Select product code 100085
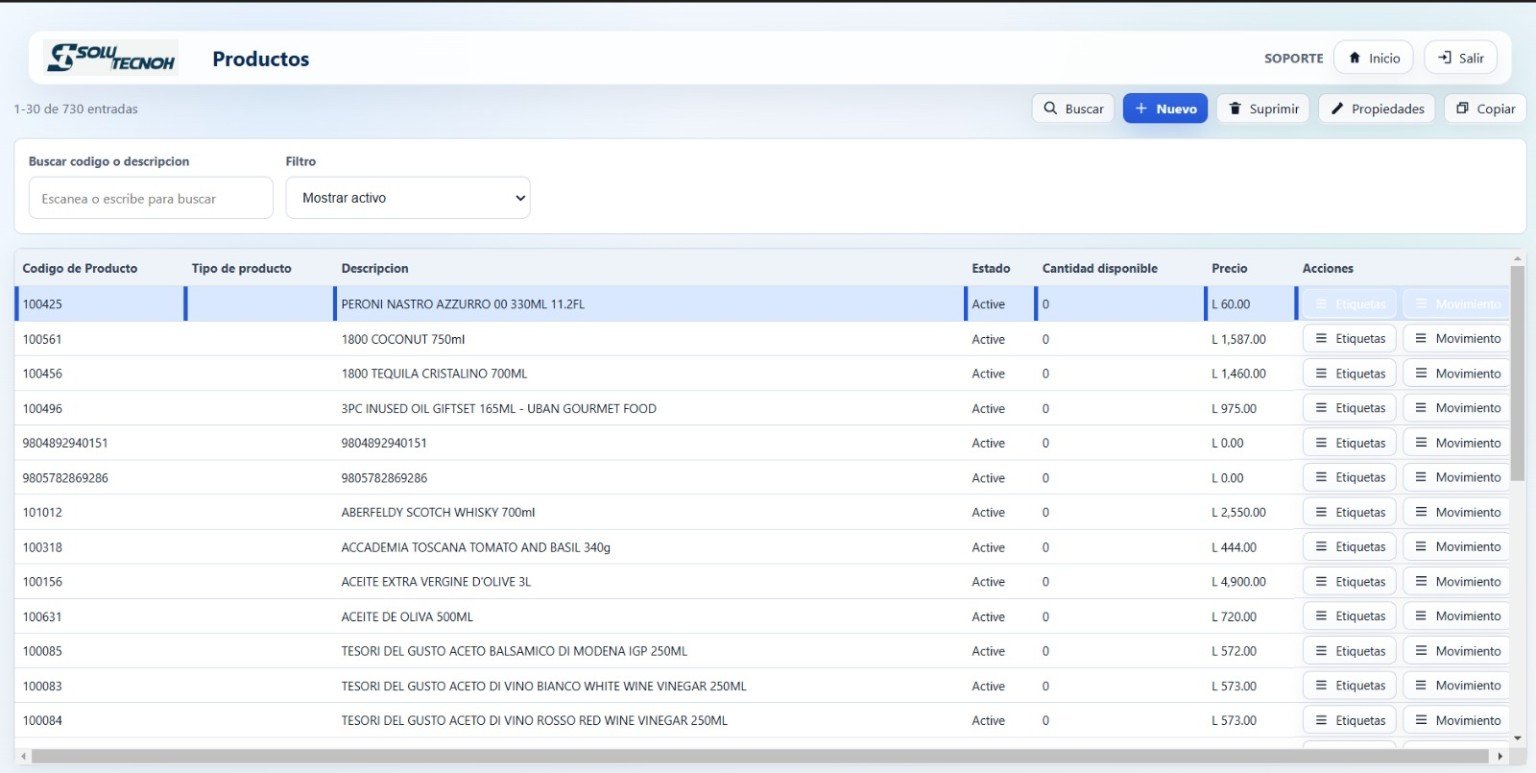Screen dimensions: 1536x773 point(42,651)
